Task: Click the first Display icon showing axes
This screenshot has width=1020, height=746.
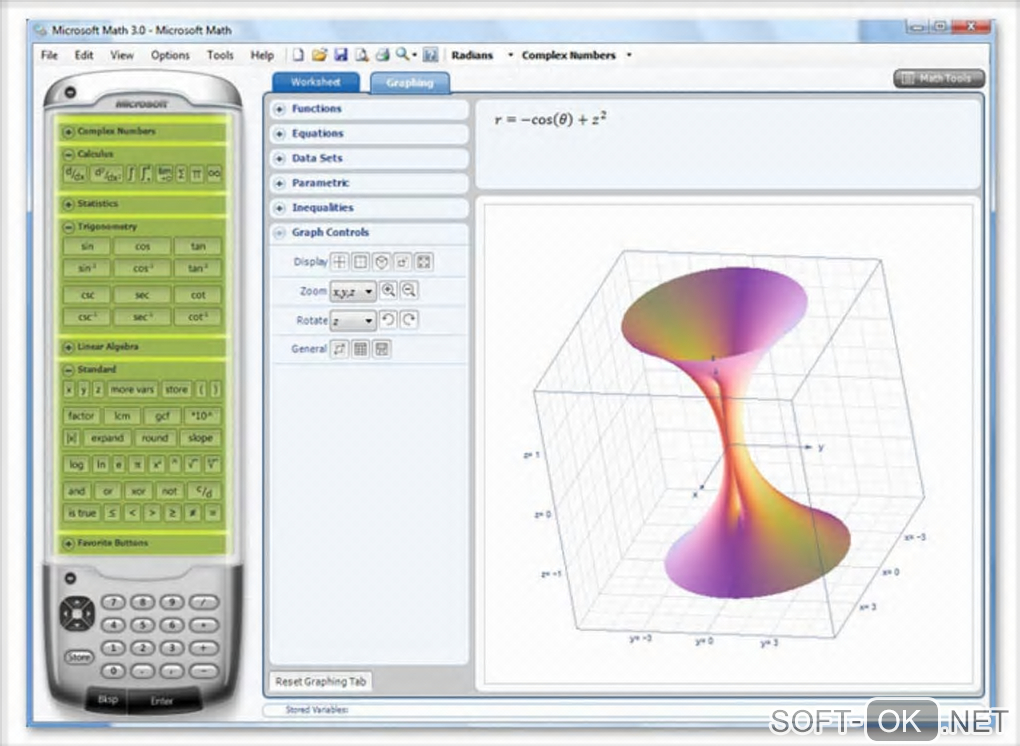Action: click(x=340, y=261)
